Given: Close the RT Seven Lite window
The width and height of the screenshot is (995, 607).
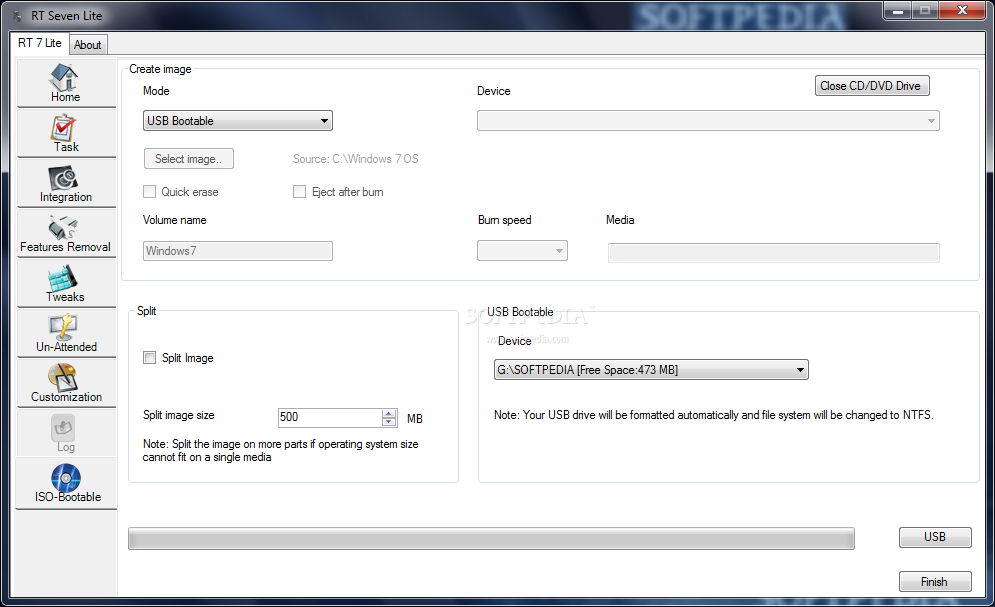Looking at the screenshot, I should click(x=962, y=11).
